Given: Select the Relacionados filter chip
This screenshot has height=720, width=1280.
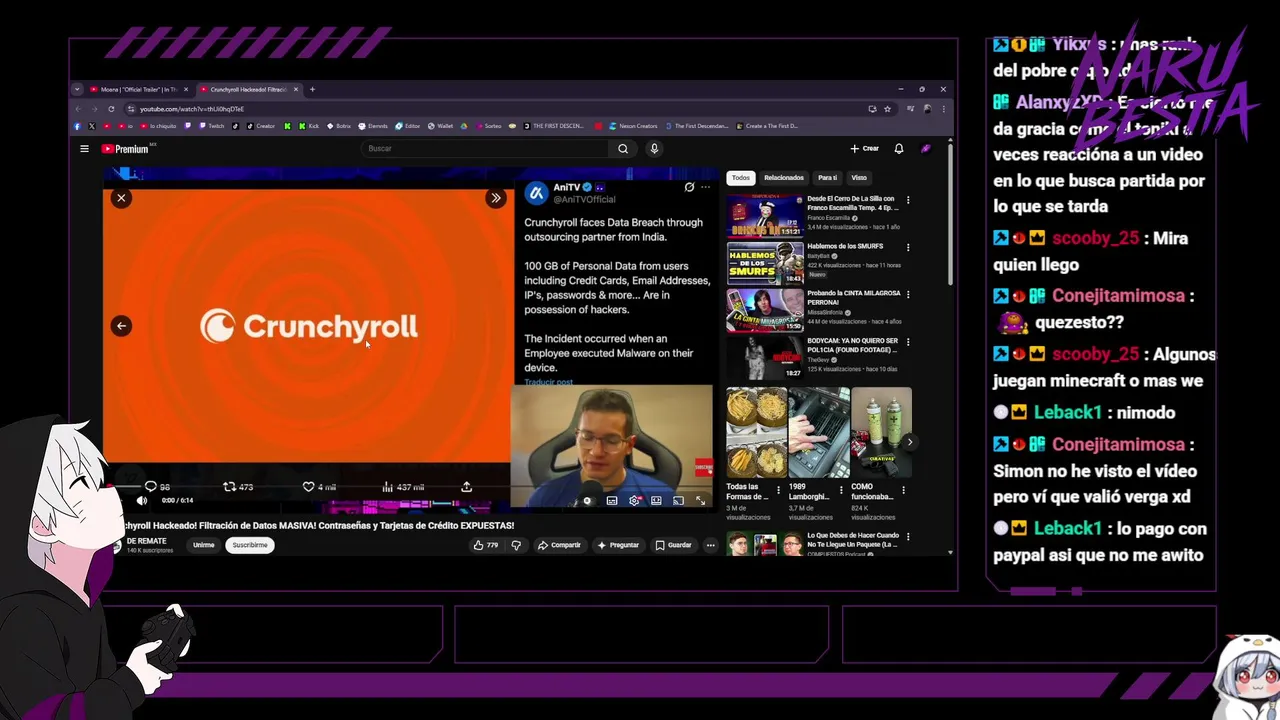Looking at the screenshot, I should click(x=784, y=178).
